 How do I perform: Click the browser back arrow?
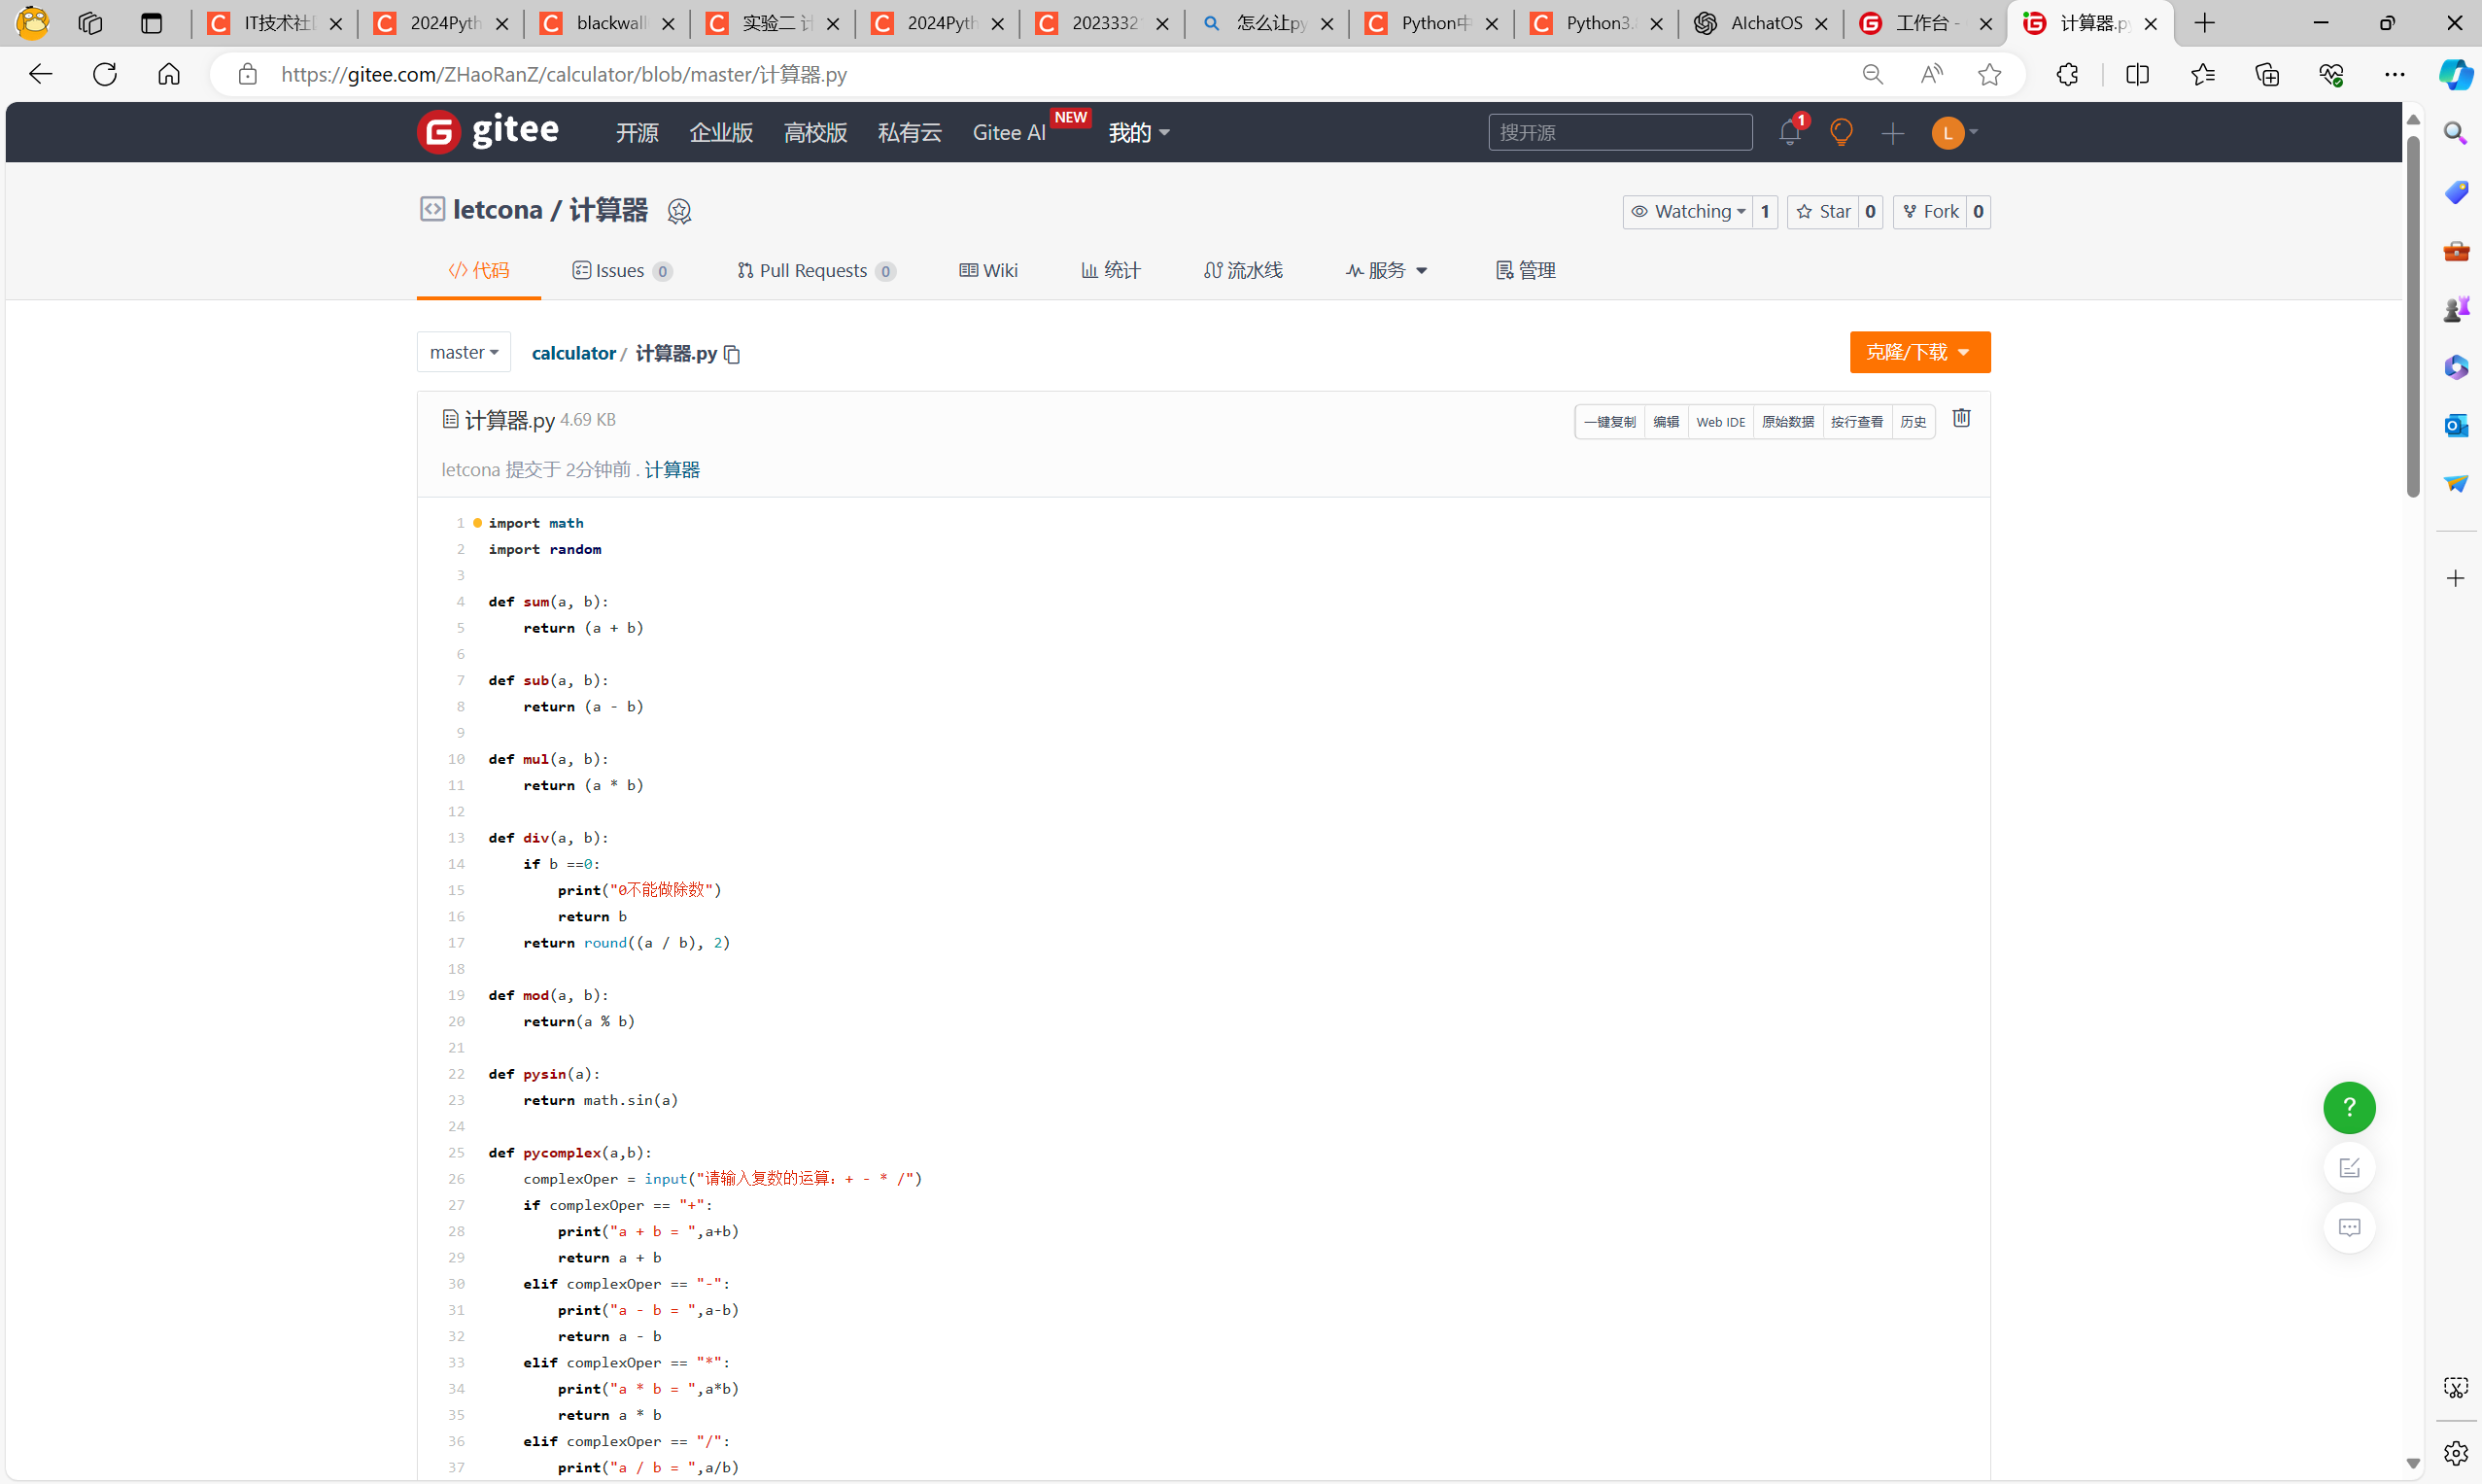[x=40, y=74]
